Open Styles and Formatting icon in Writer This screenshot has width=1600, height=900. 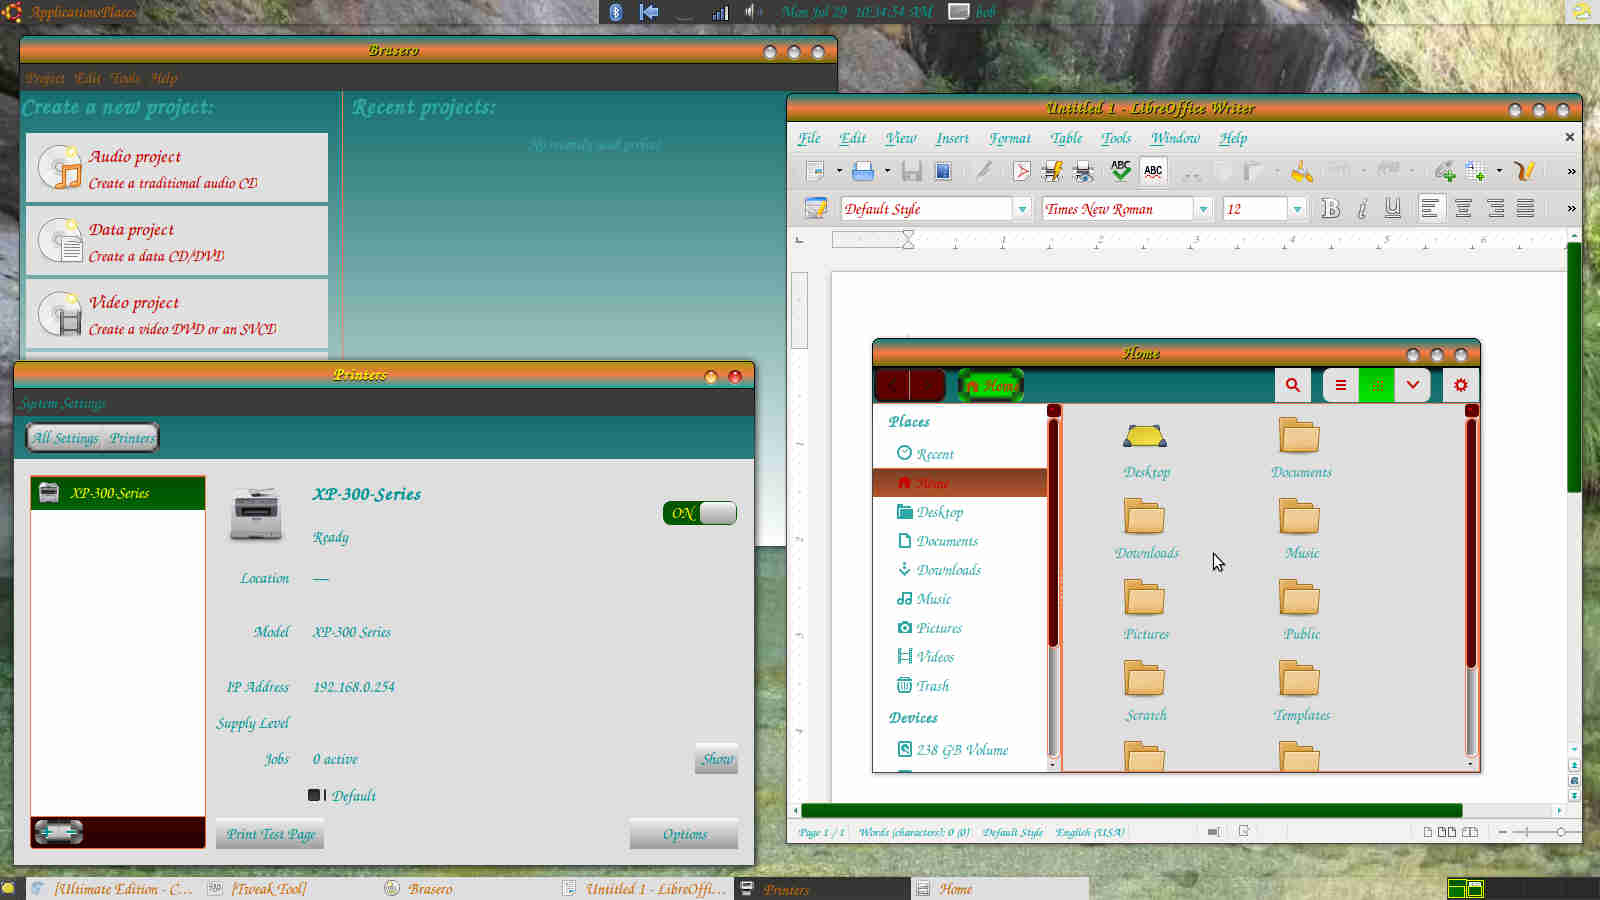[816, 208]
